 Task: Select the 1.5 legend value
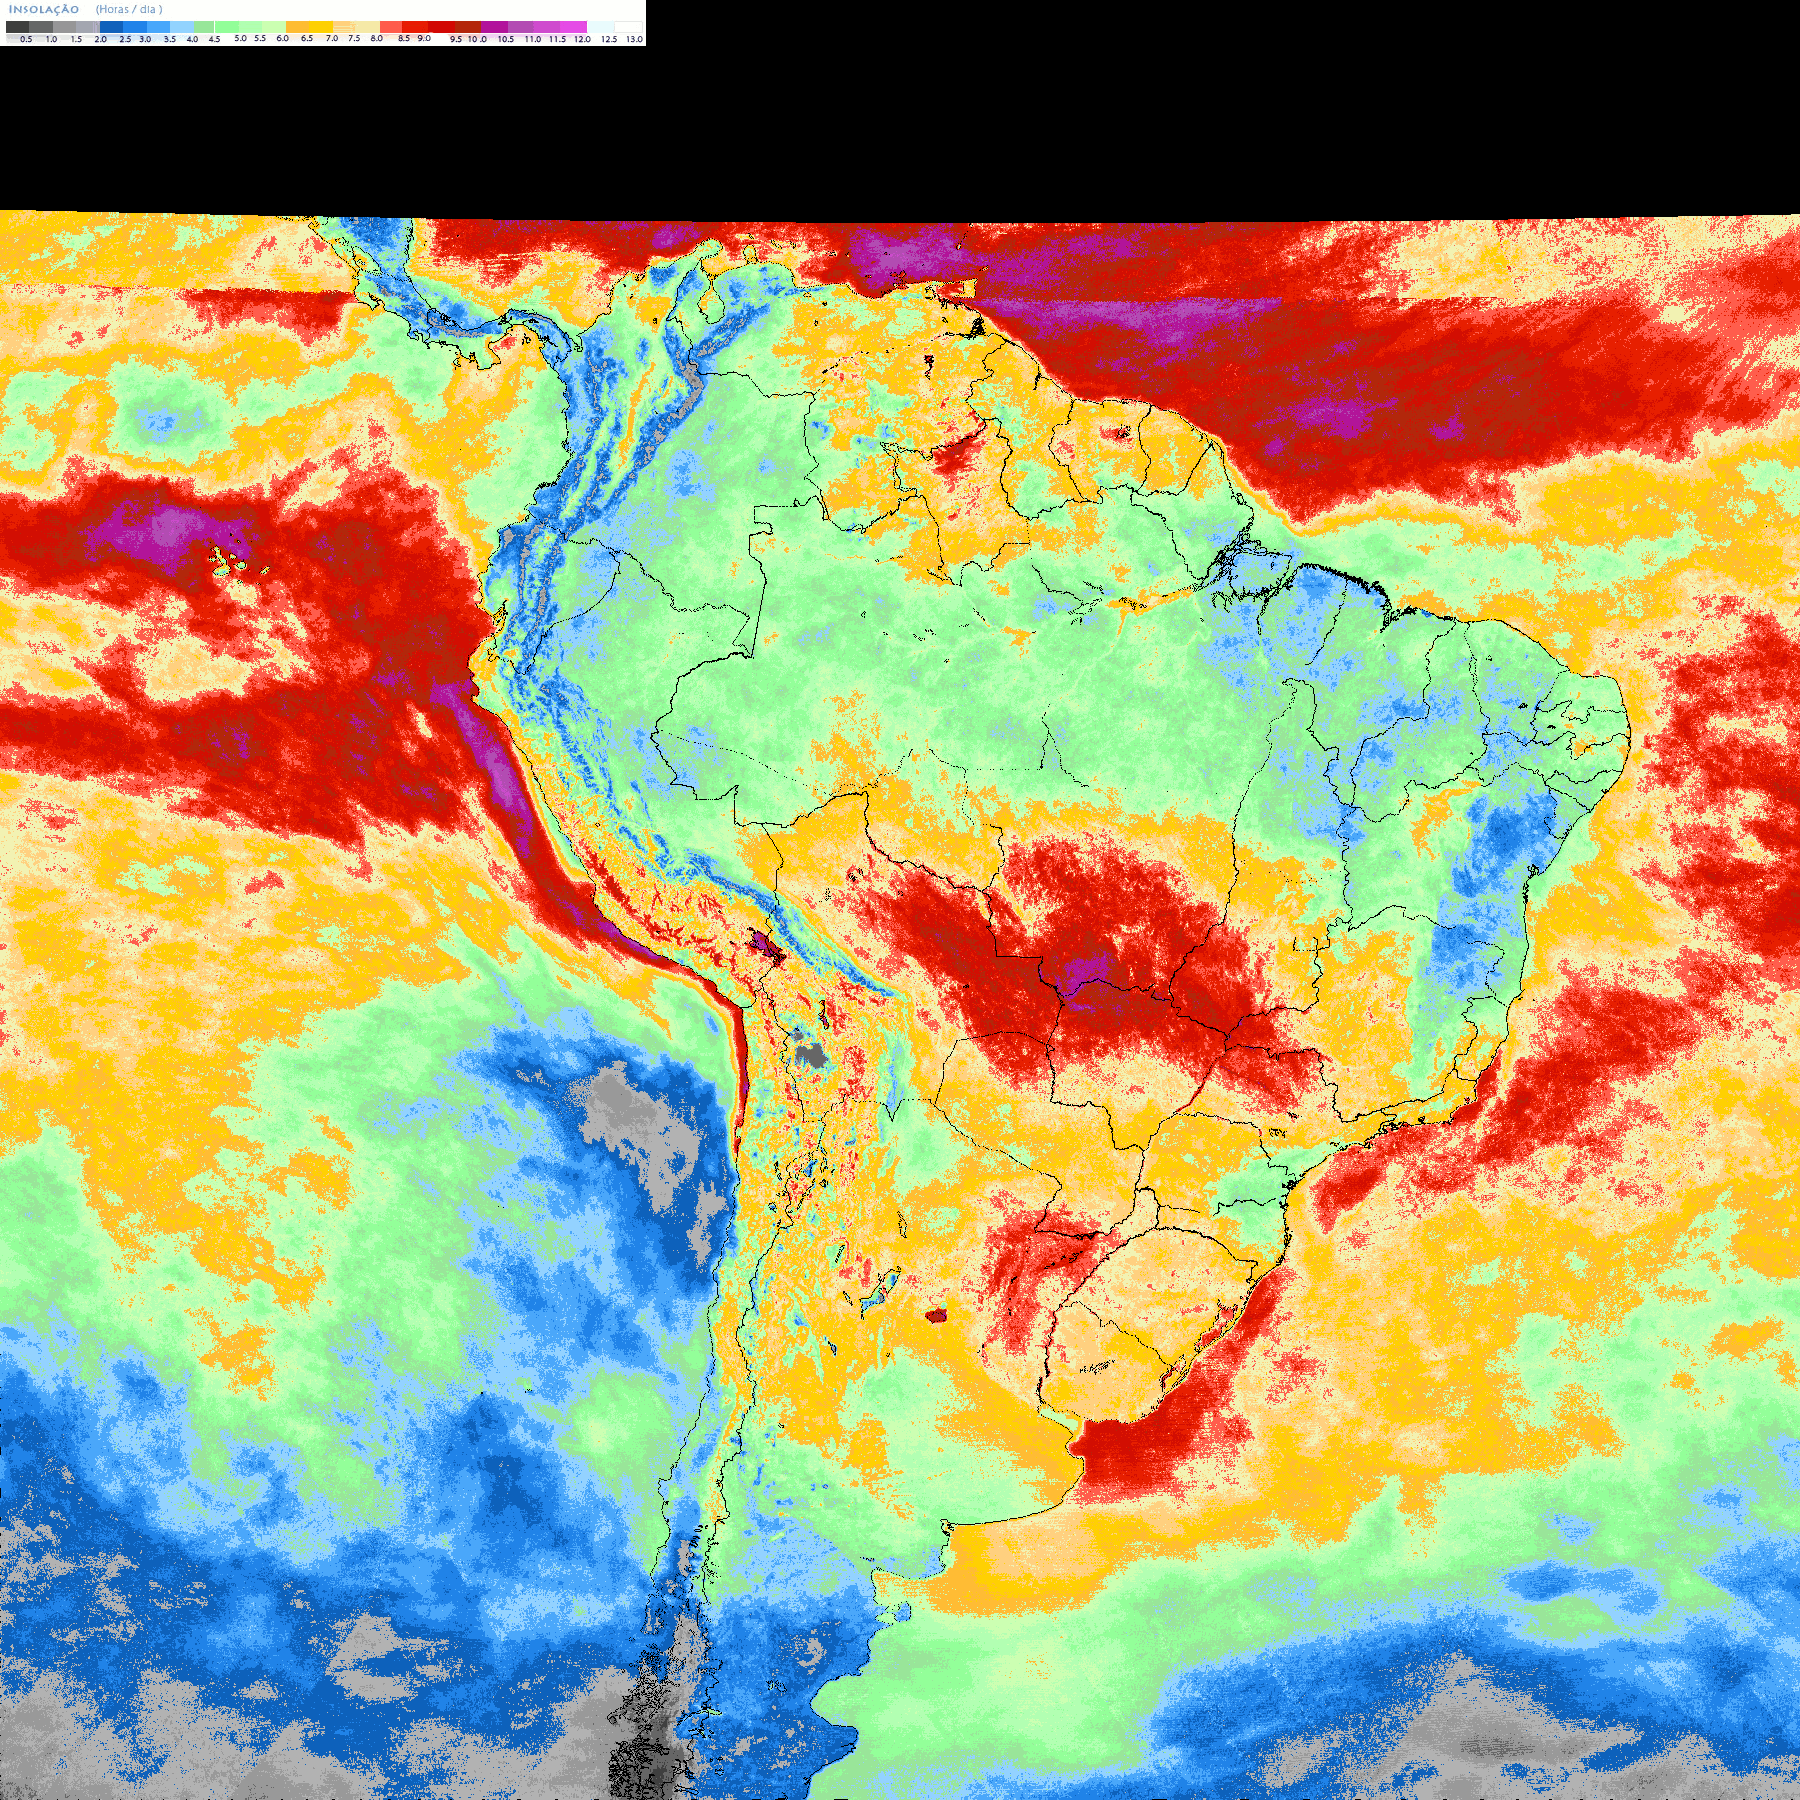[x=76, y=39]
